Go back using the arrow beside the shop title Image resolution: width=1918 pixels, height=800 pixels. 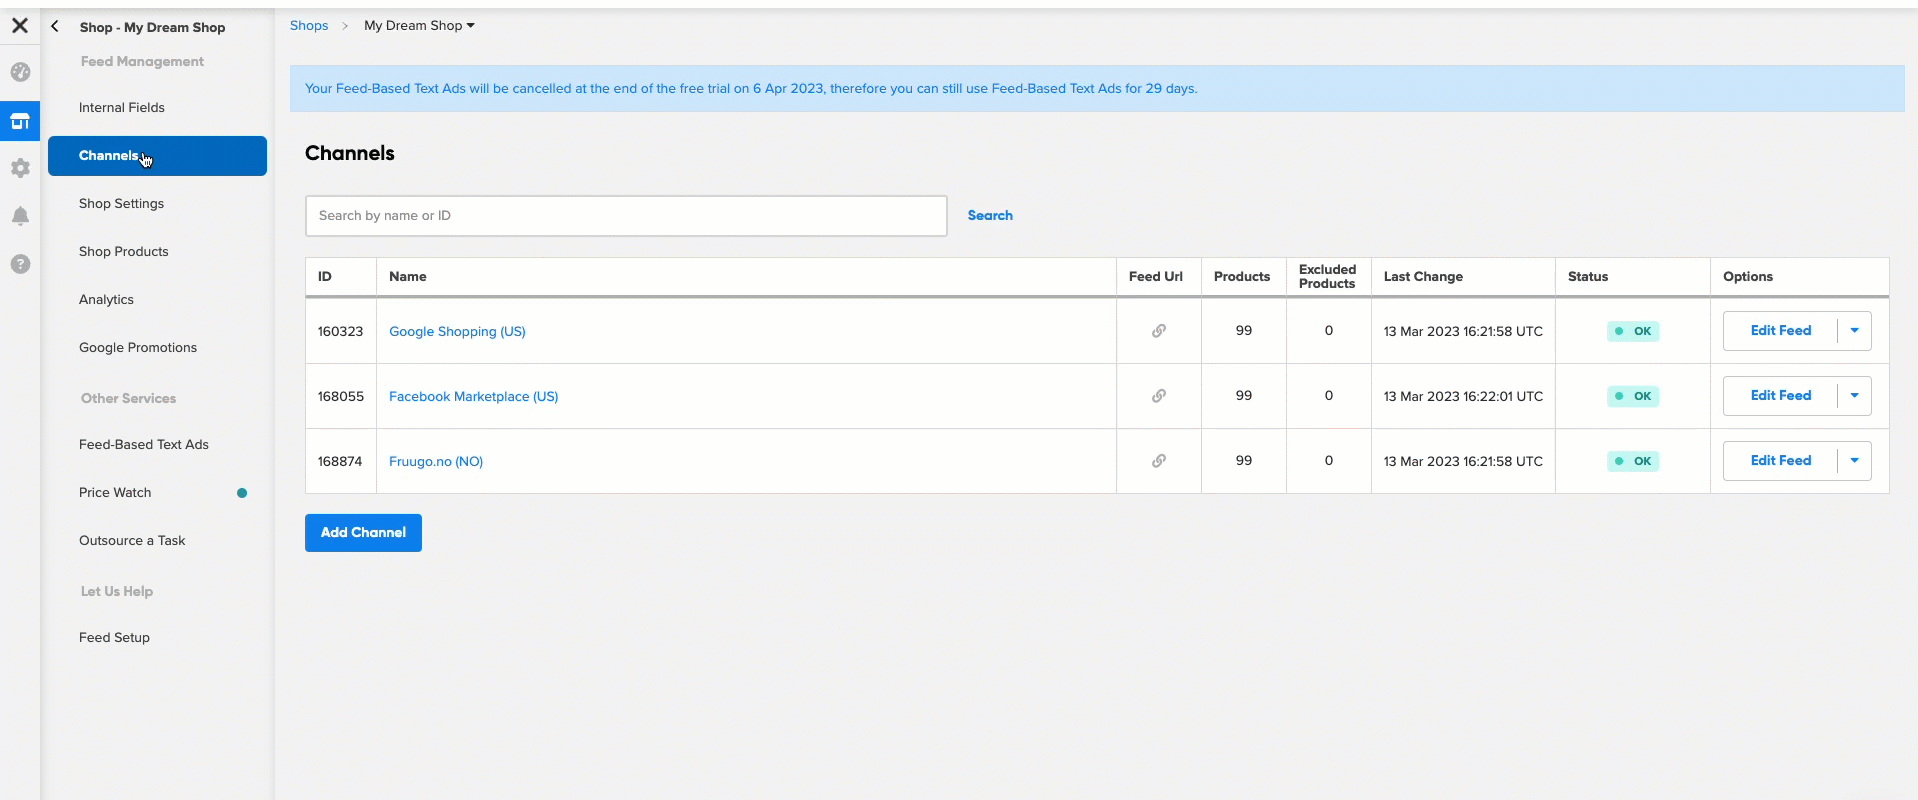click(x=55, y=27)
